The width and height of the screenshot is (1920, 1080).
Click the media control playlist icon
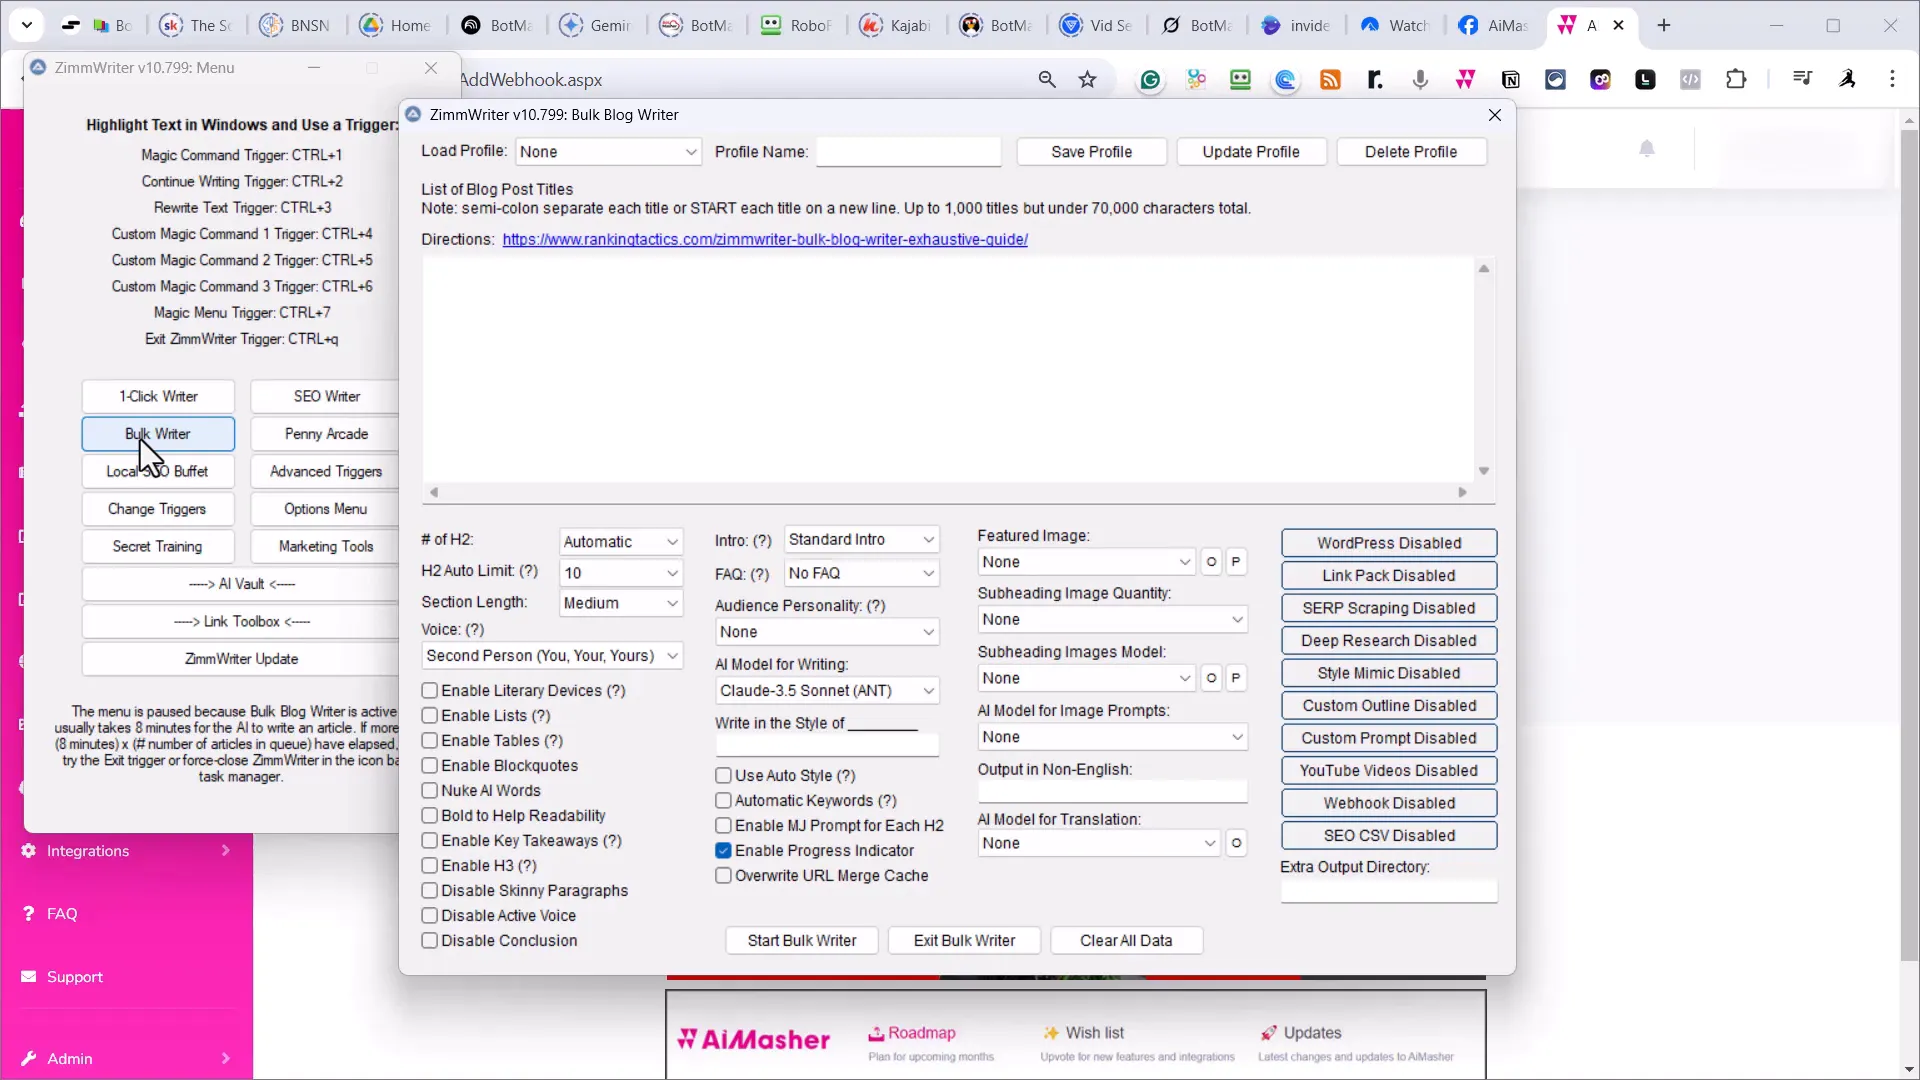(1802, 79)
